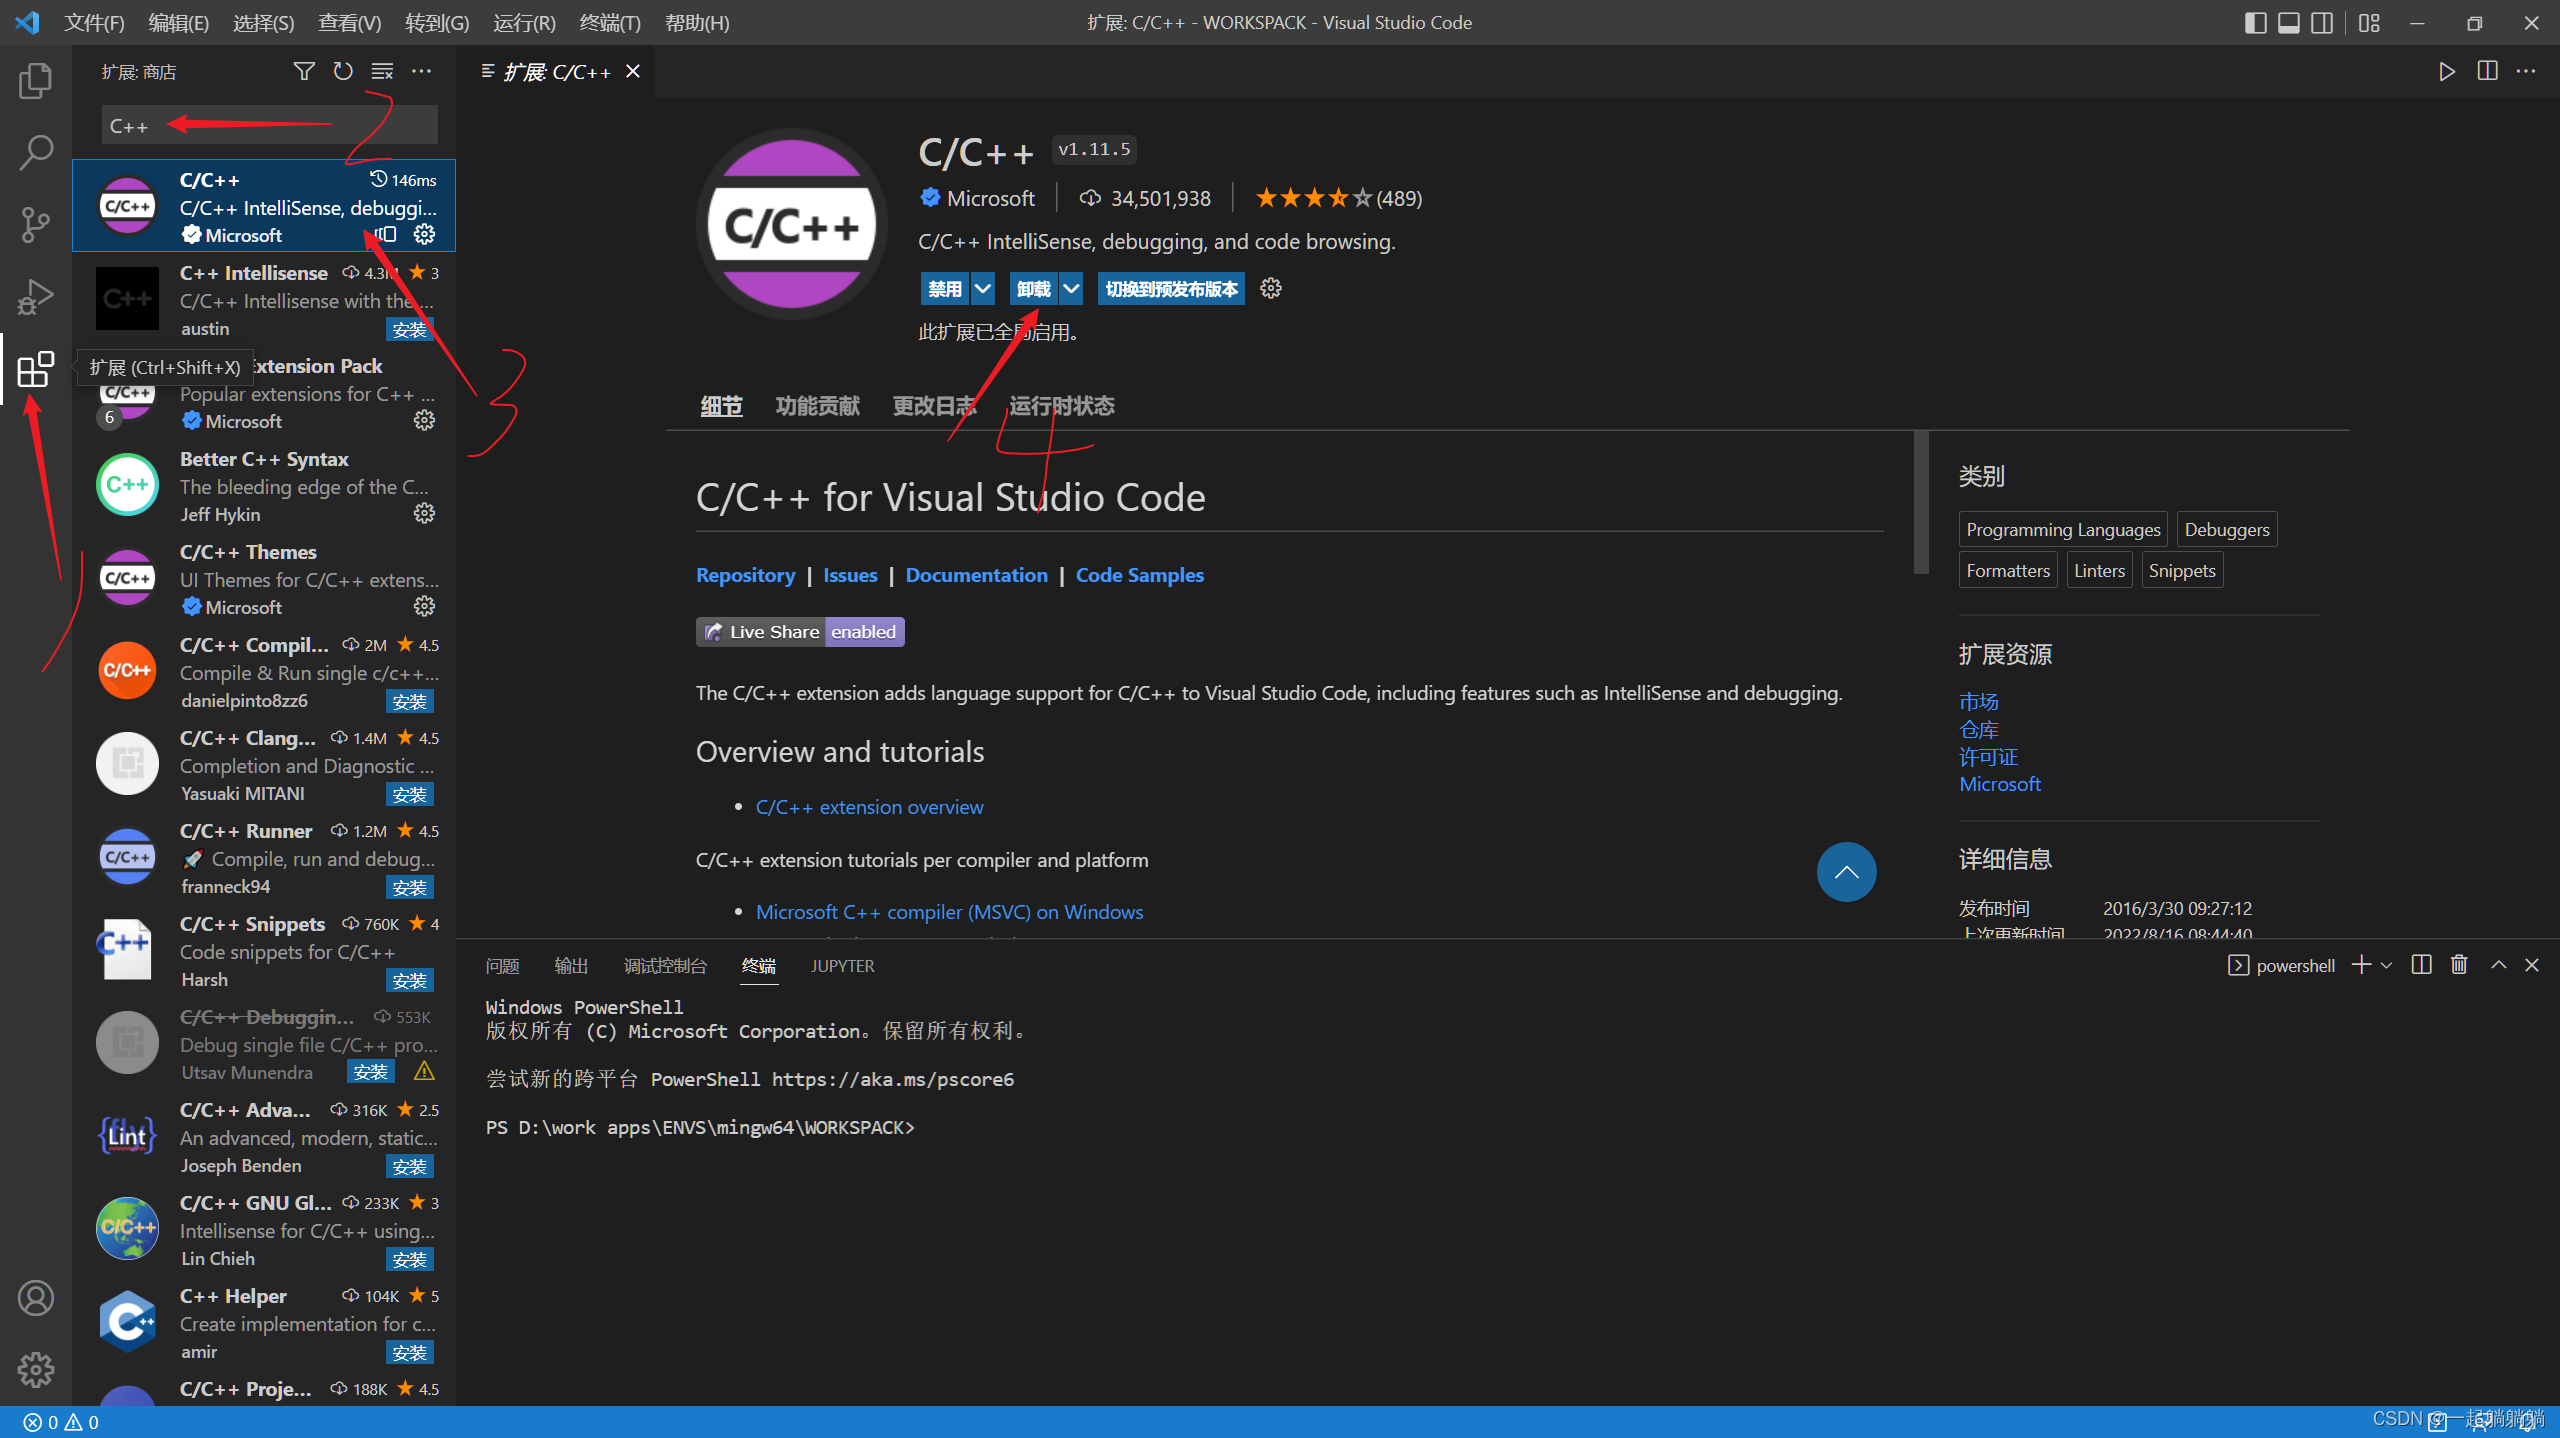Expand the Disable button dropdown arrow
This screenshot has height=1438, width=2560.
click(x=983, y=288)
